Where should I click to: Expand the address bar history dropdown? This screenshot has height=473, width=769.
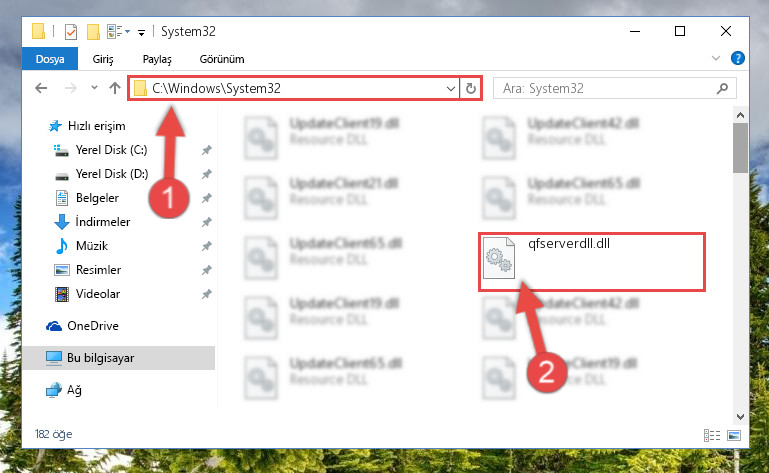(451, 89)
